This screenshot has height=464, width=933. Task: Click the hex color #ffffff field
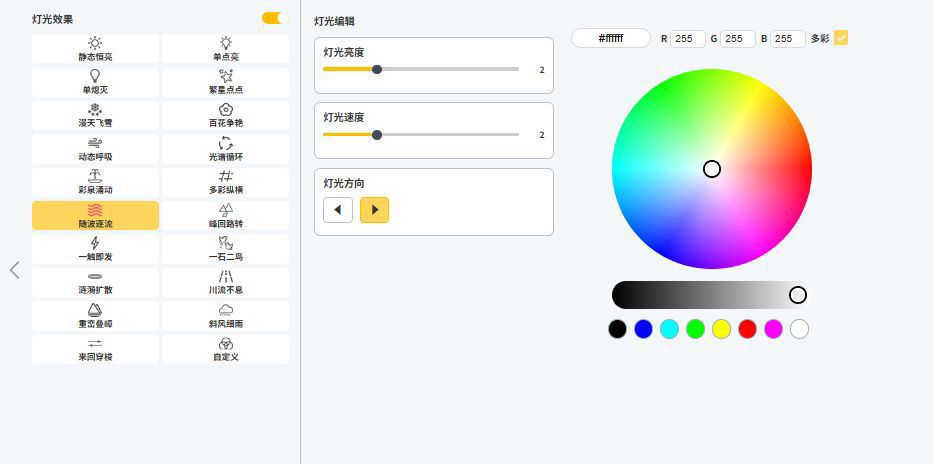610,38
